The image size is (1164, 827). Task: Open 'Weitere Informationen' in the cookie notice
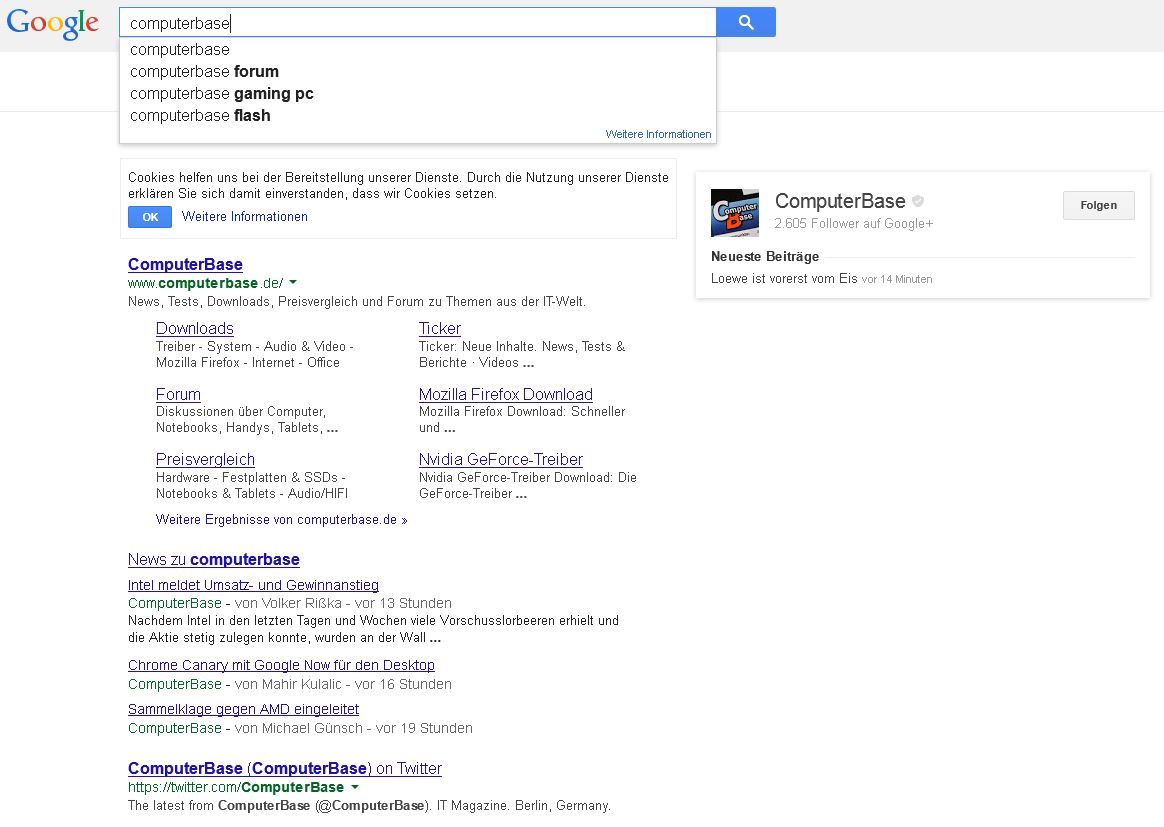pos(245,217)
